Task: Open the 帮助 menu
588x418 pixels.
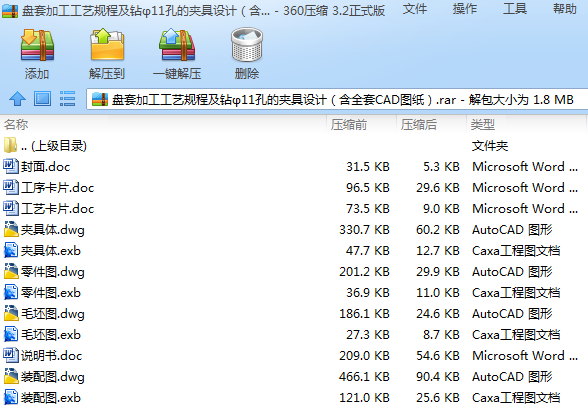Action: tap(565, 9)
